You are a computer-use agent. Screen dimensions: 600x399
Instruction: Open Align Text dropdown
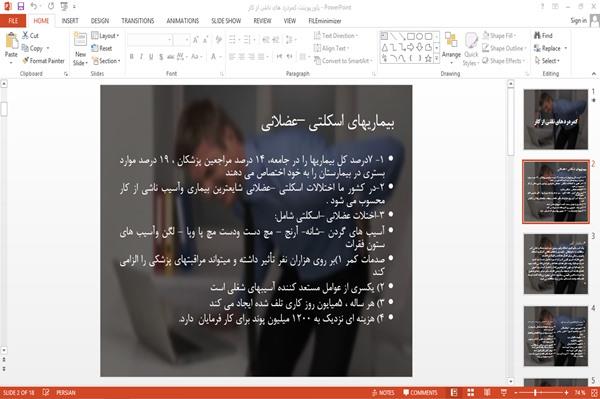coord(331,48)
